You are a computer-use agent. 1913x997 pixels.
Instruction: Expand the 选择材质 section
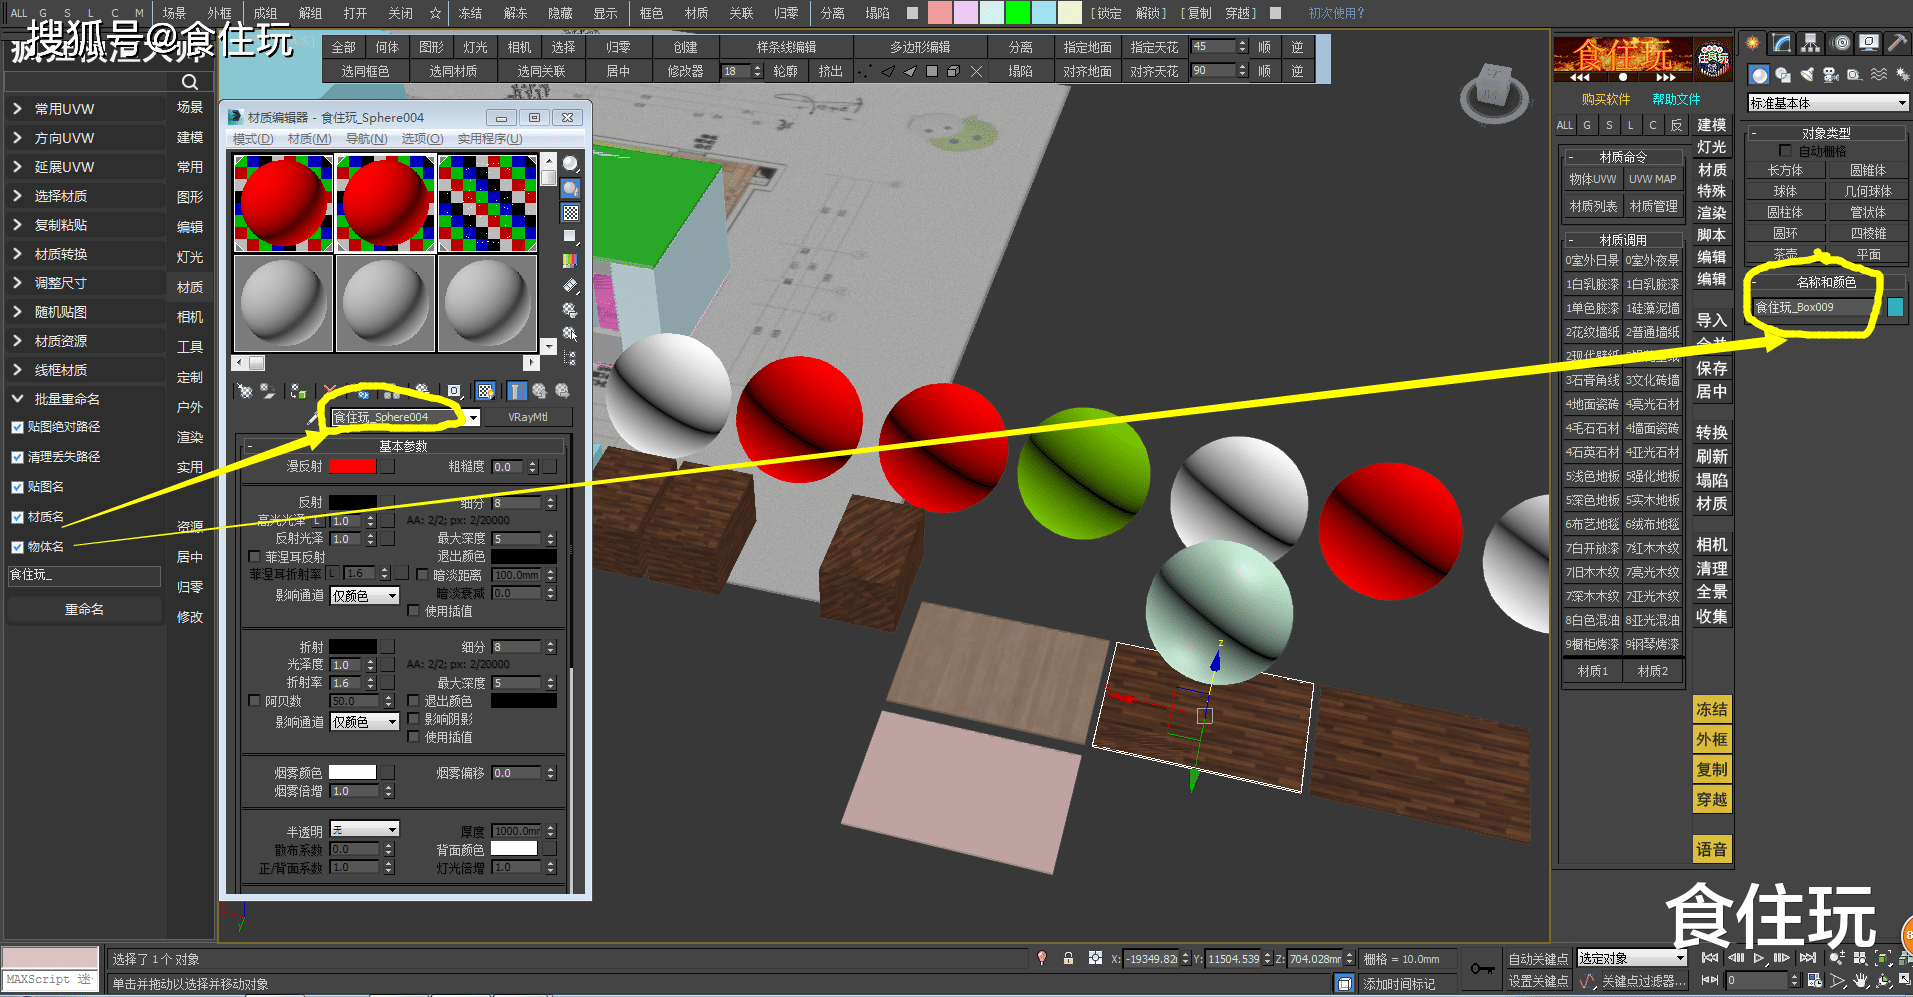coord(85,196)
